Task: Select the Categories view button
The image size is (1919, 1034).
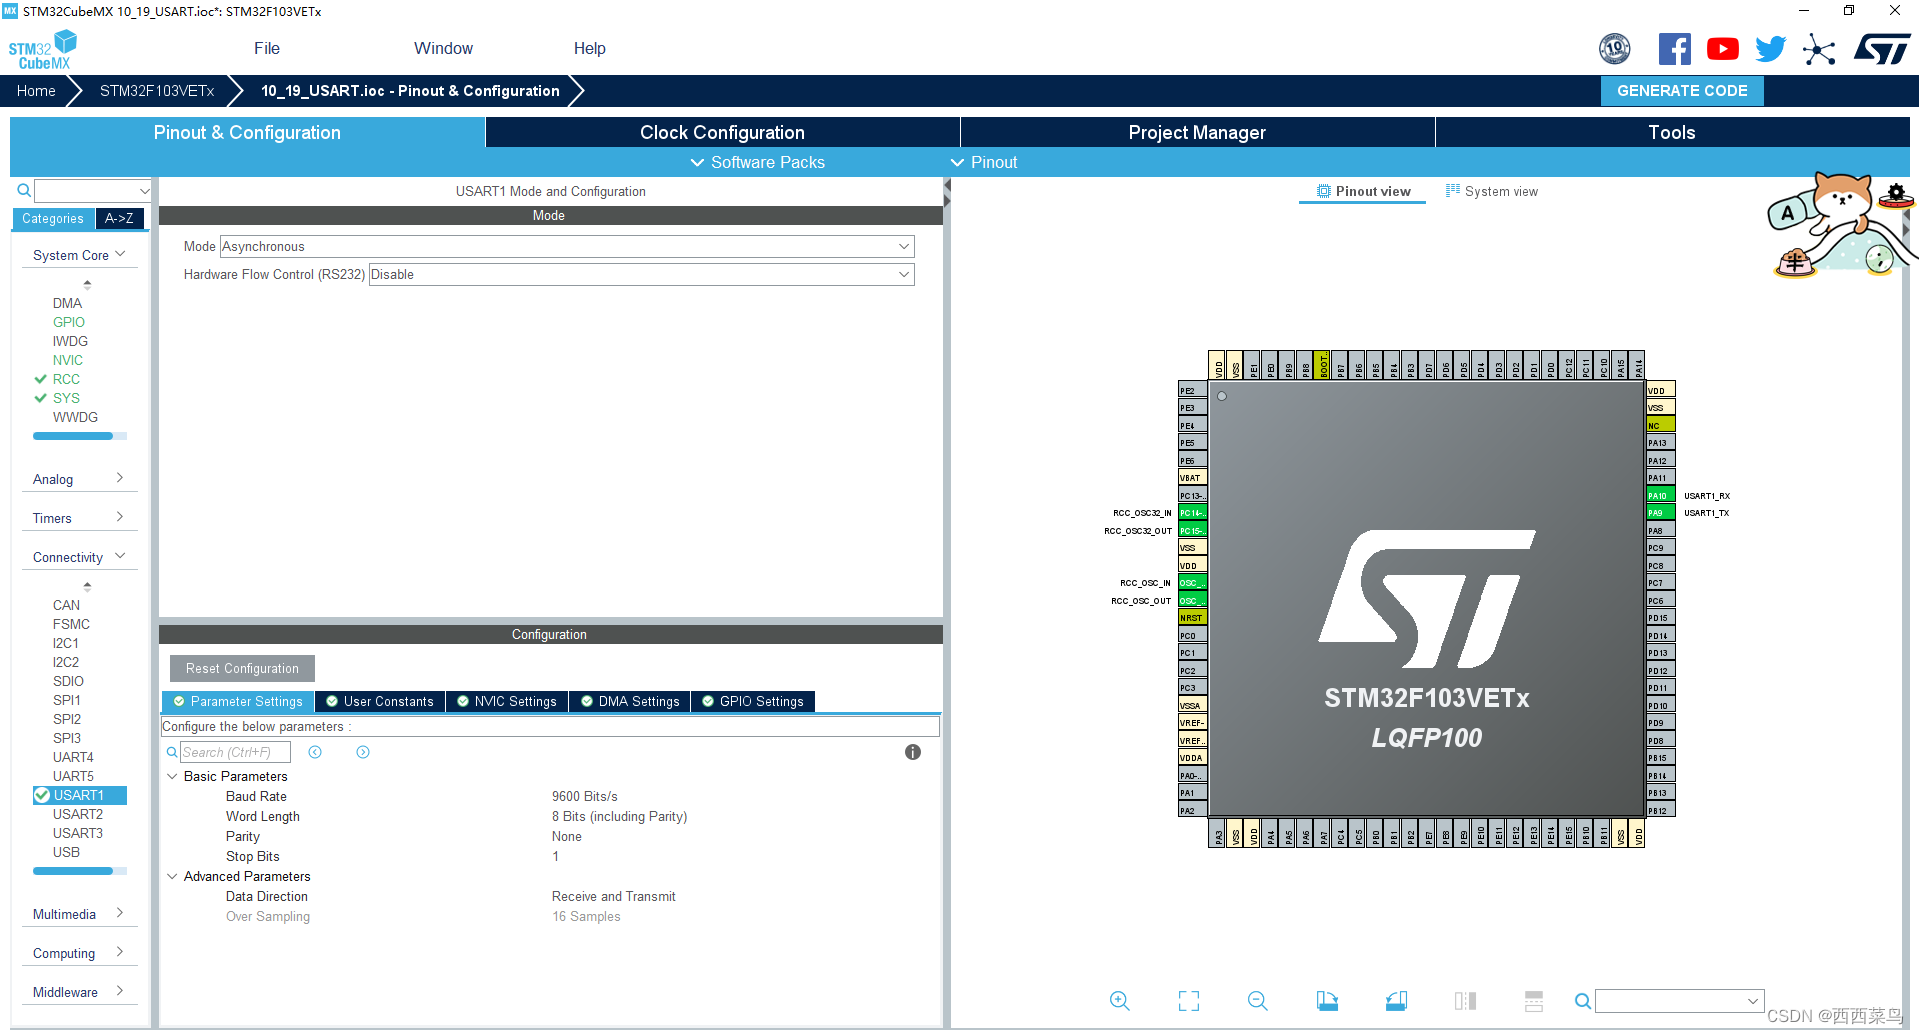Action: [x=53, y=218]
